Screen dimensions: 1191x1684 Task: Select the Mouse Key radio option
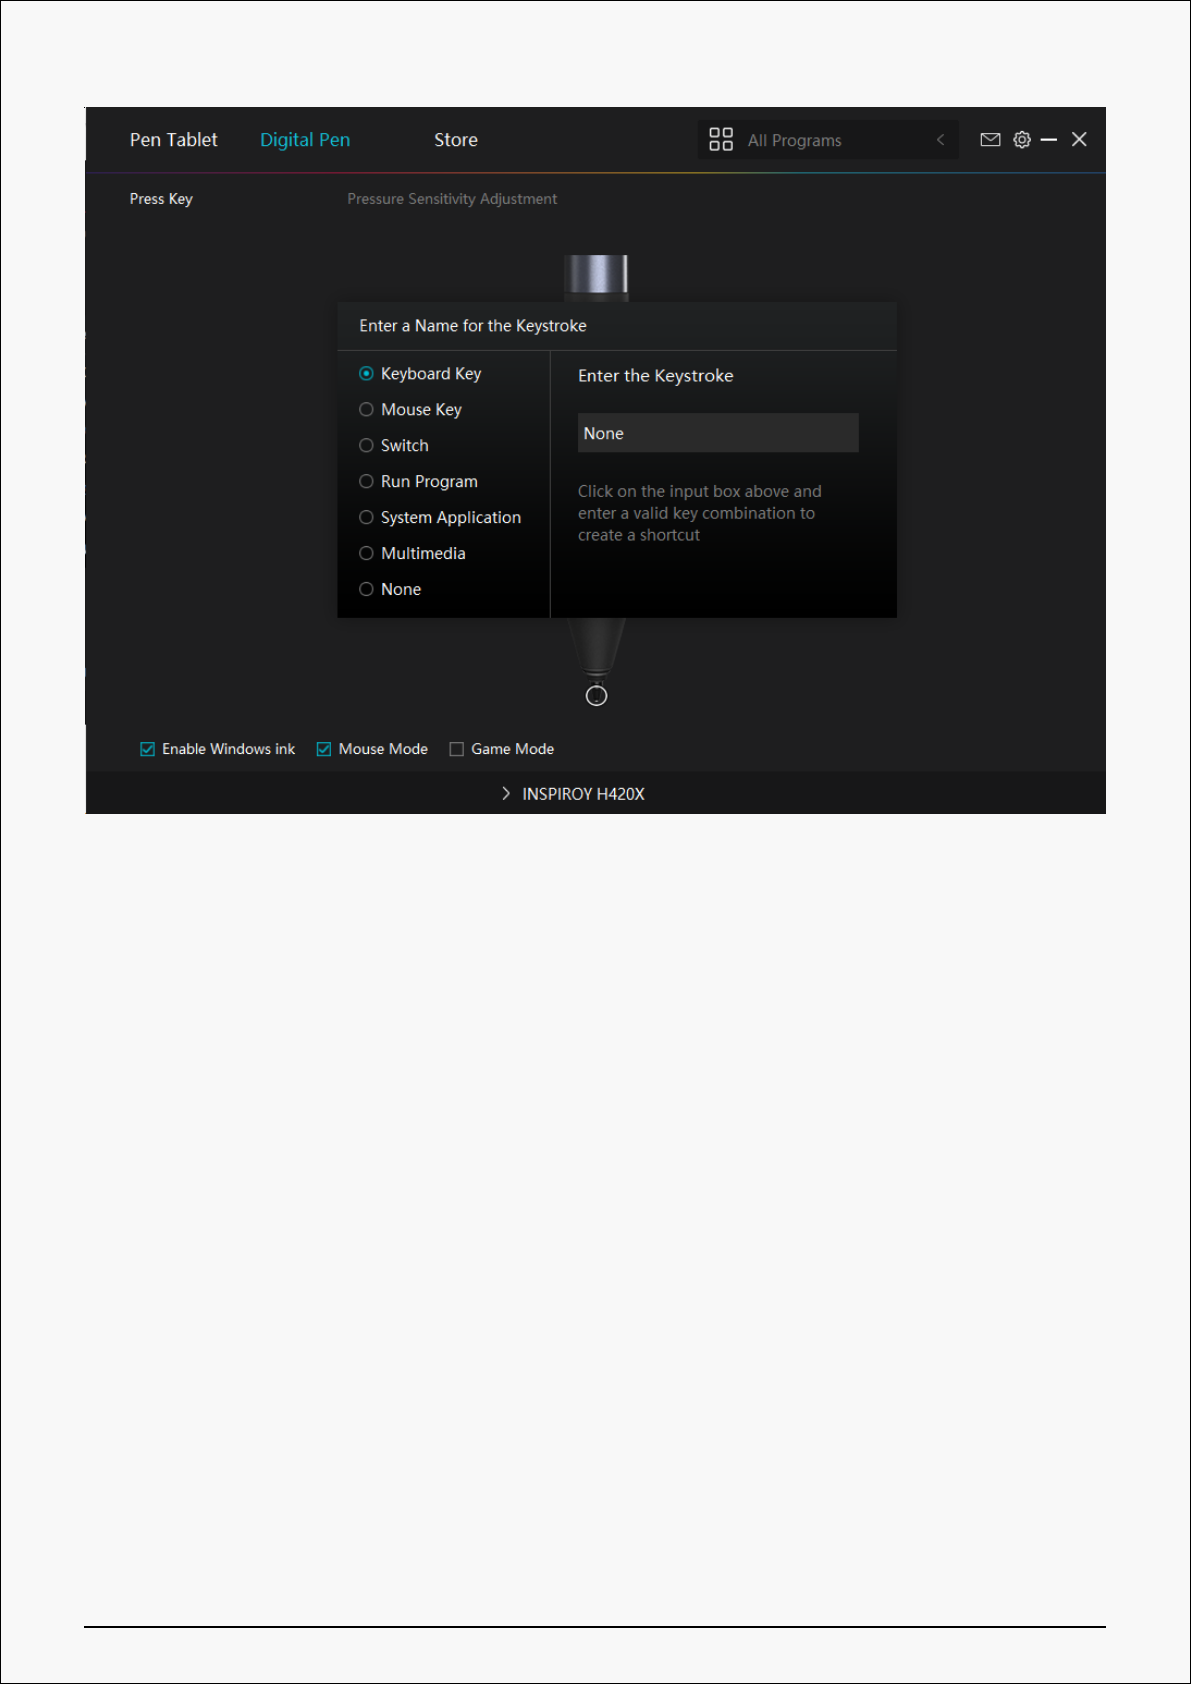click(366, 410)
